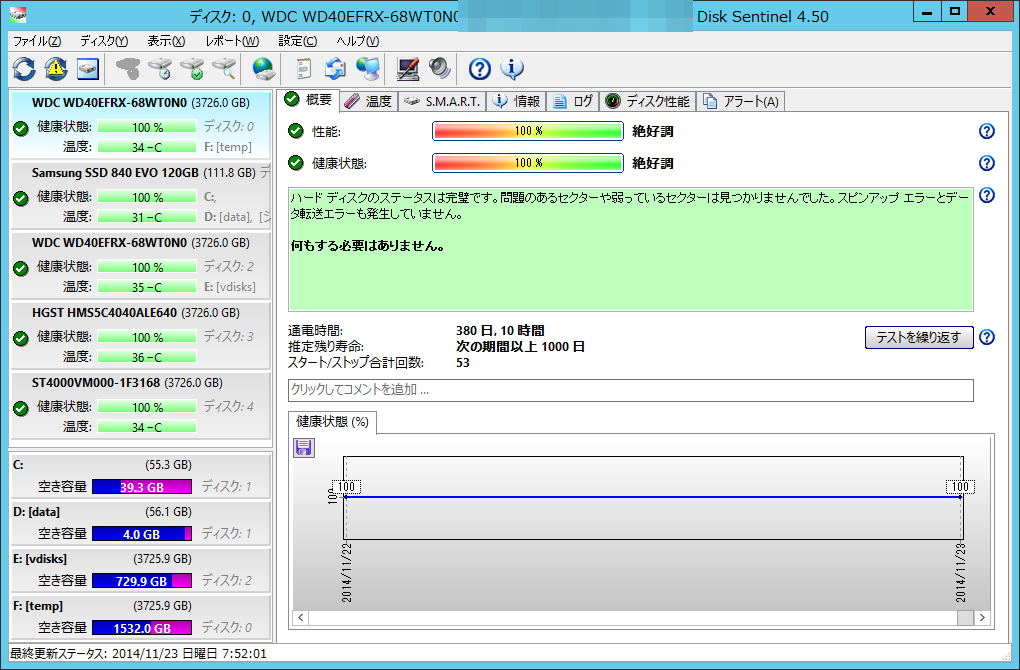This screenshot has height=670, width=1020.
Task: Click the save floppy icon above the health graph
Action: click(304, 448)
